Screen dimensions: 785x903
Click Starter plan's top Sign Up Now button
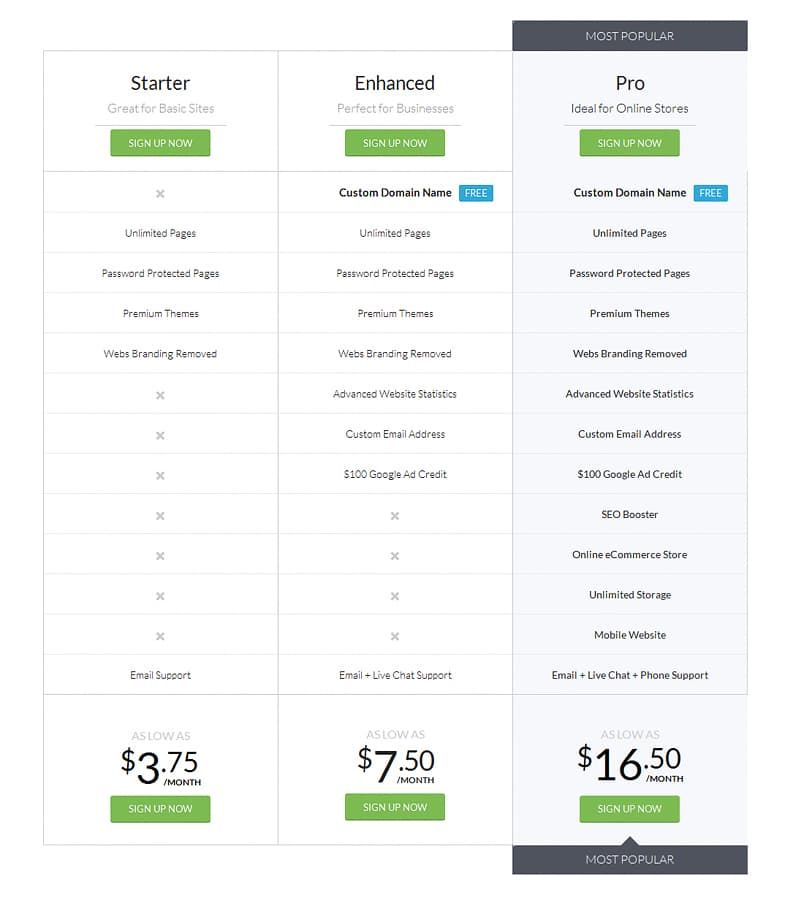pos(160,143)
